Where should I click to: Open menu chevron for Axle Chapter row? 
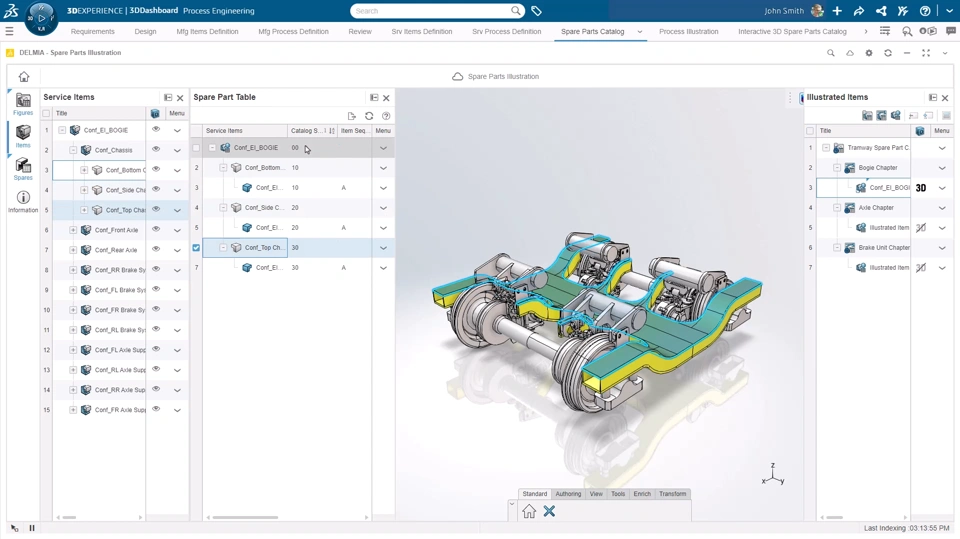click(942, 208)
